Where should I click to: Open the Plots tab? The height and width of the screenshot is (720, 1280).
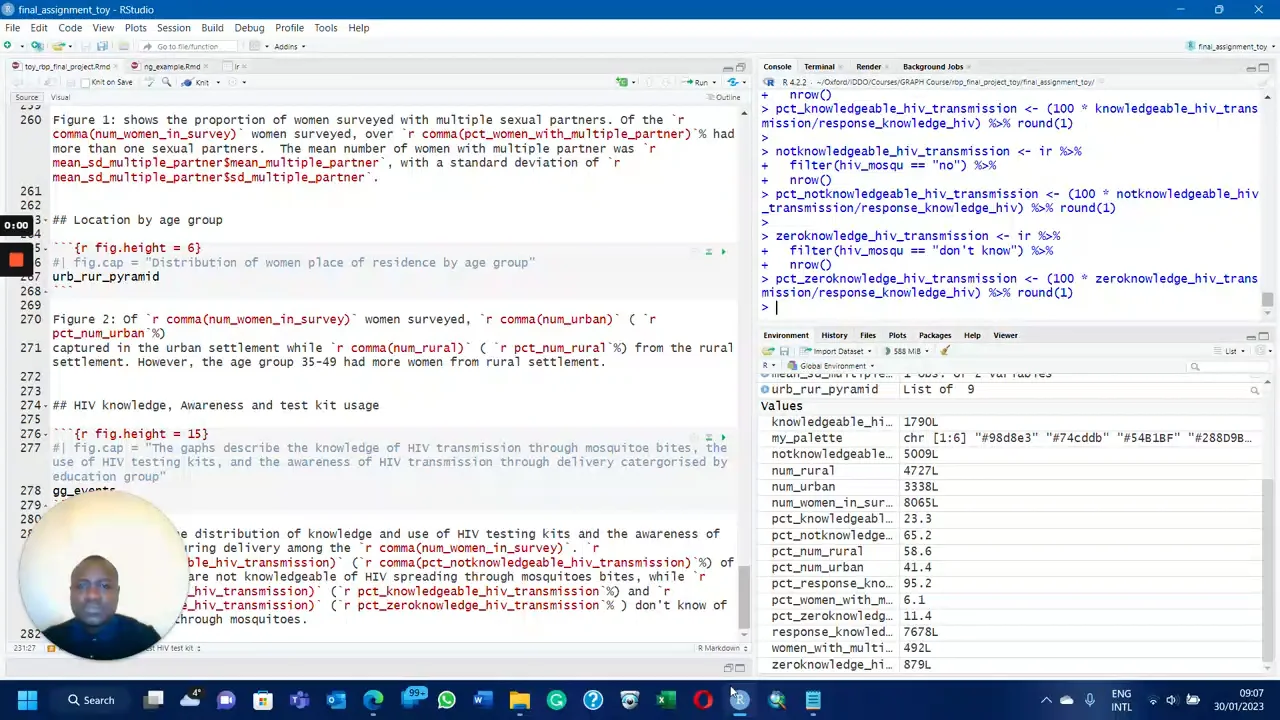(x=897, y=335)
